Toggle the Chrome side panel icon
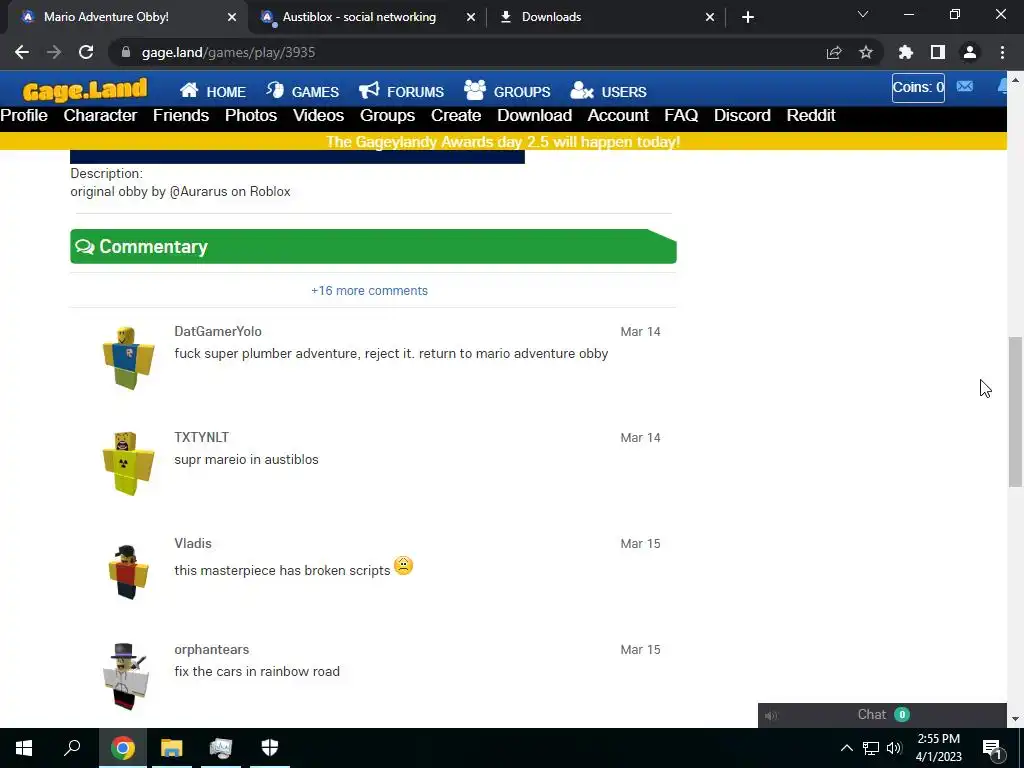 (938, 52)
